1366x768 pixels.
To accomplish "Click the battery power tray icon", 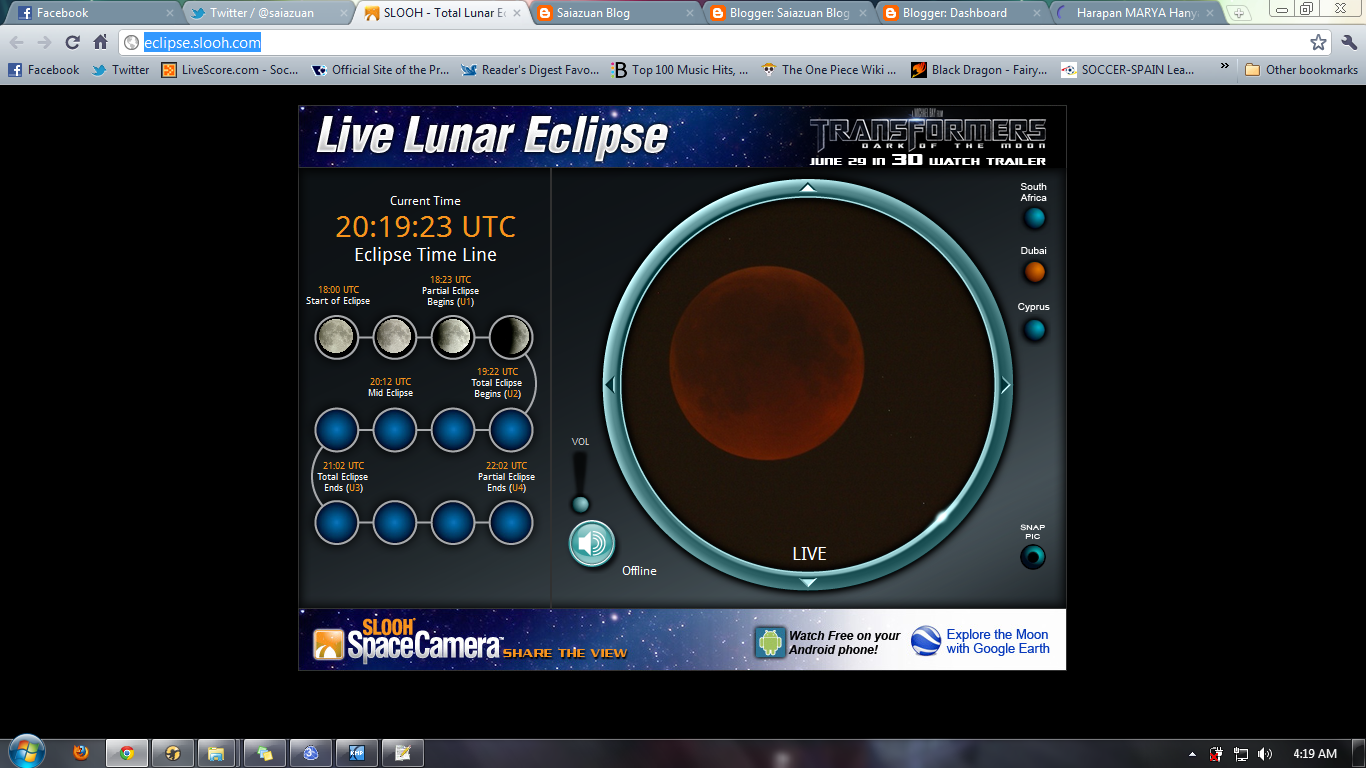I will 1217,754.
